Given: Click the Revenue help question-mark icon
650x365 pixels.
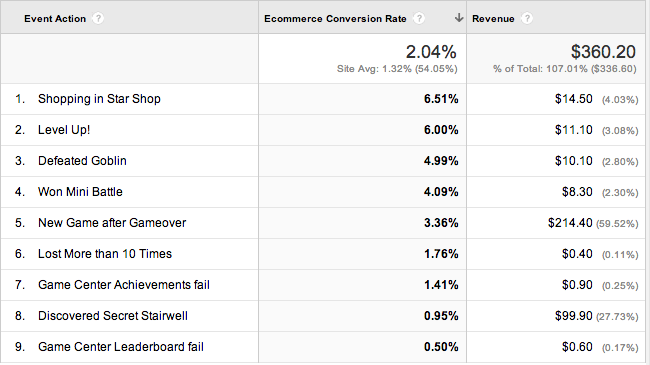Looking at the screenshot, I should (526, 19).
